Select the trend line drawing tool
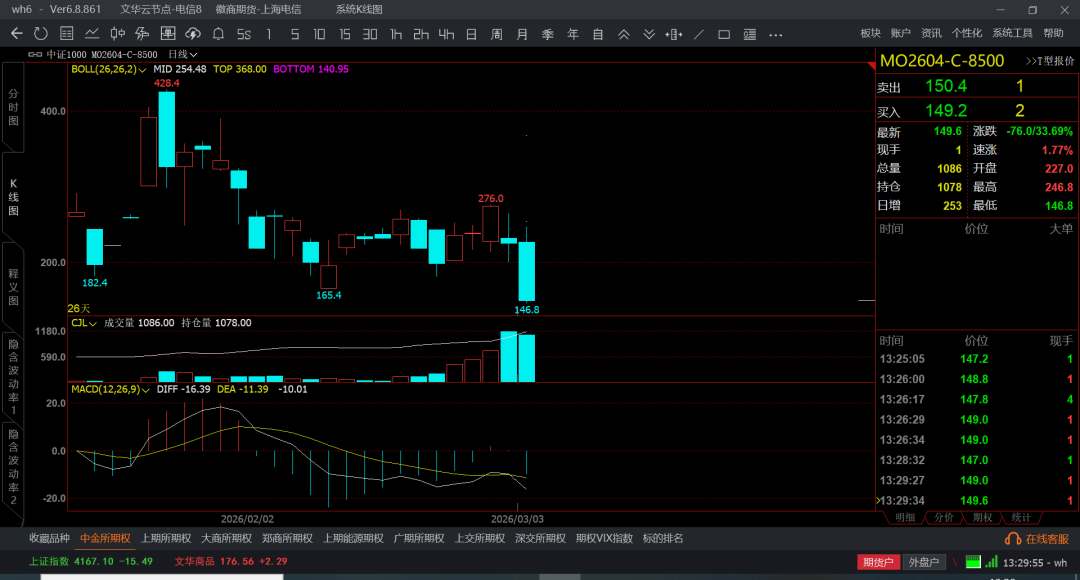Viewport: 1080px width, 580px height. (x=699, y=34)
